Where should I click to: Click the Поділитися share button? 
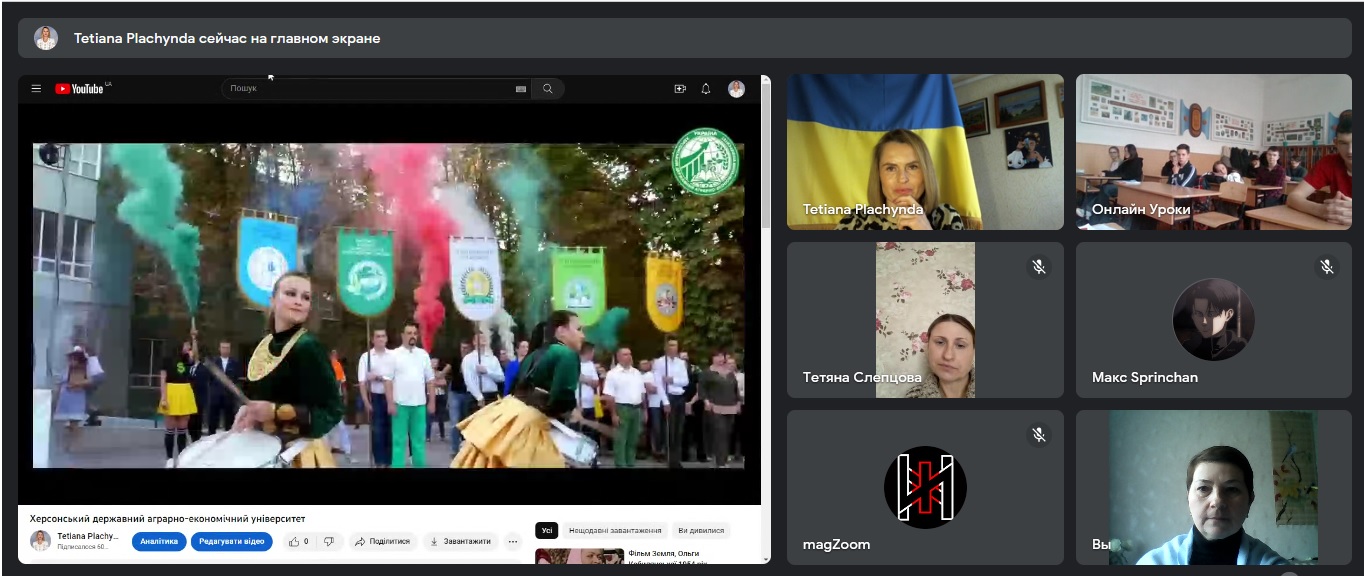[x=383, y=541]
